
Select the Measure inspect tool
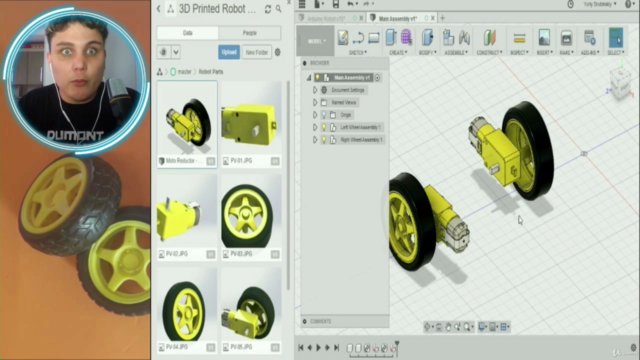(x=519, y=38)
